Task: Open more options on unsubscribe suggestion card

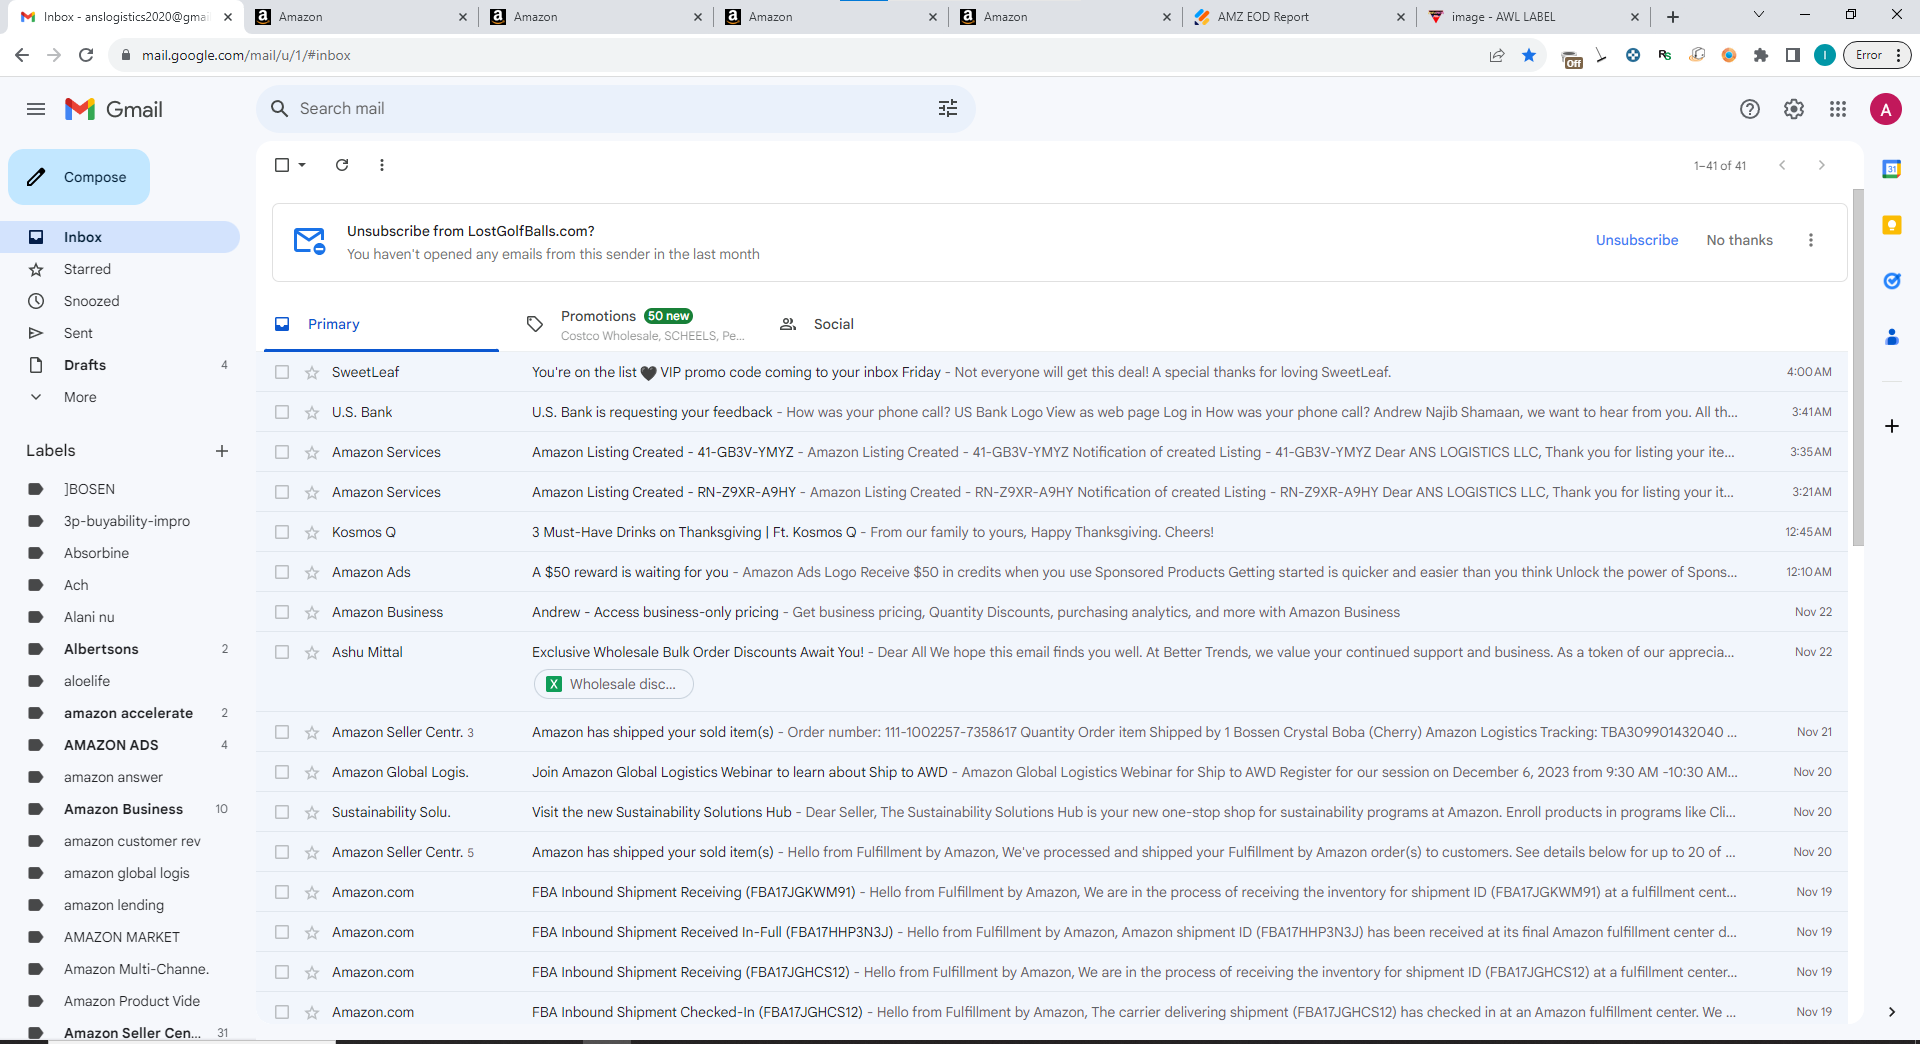Action: [1811, 240]
